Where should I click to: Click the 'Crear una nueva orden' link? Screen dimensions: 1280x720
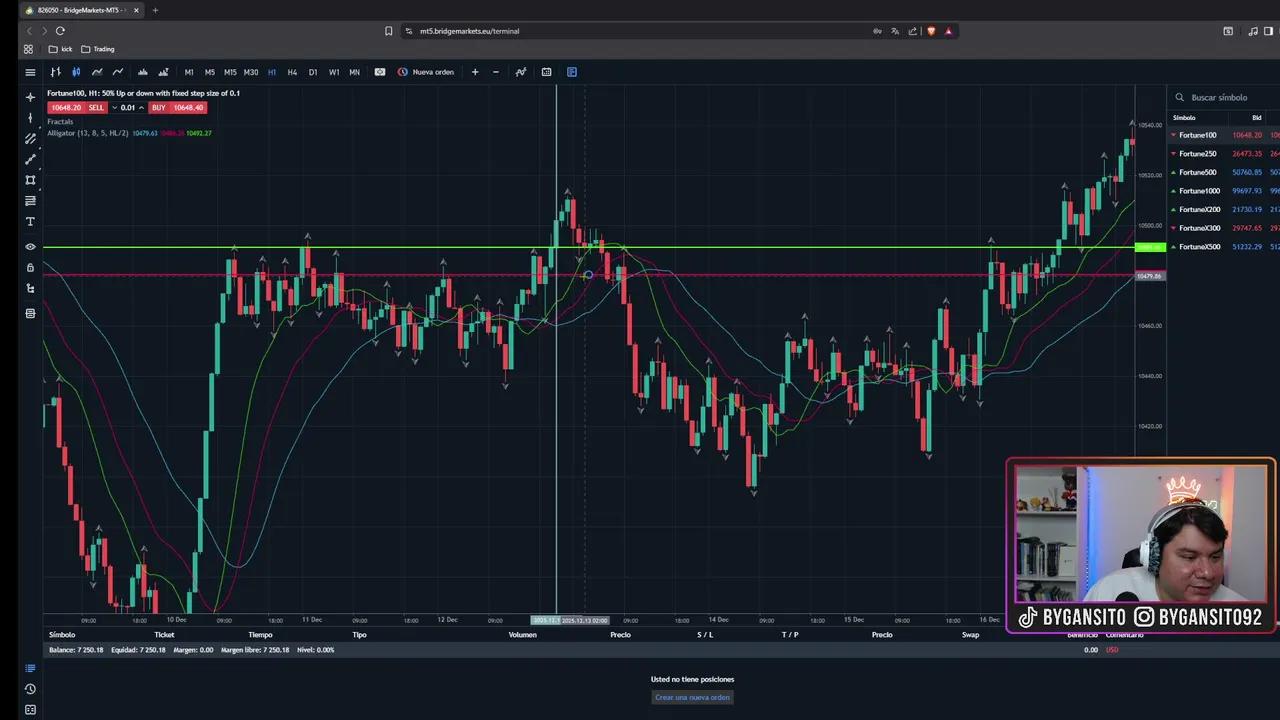click(692, 697)
